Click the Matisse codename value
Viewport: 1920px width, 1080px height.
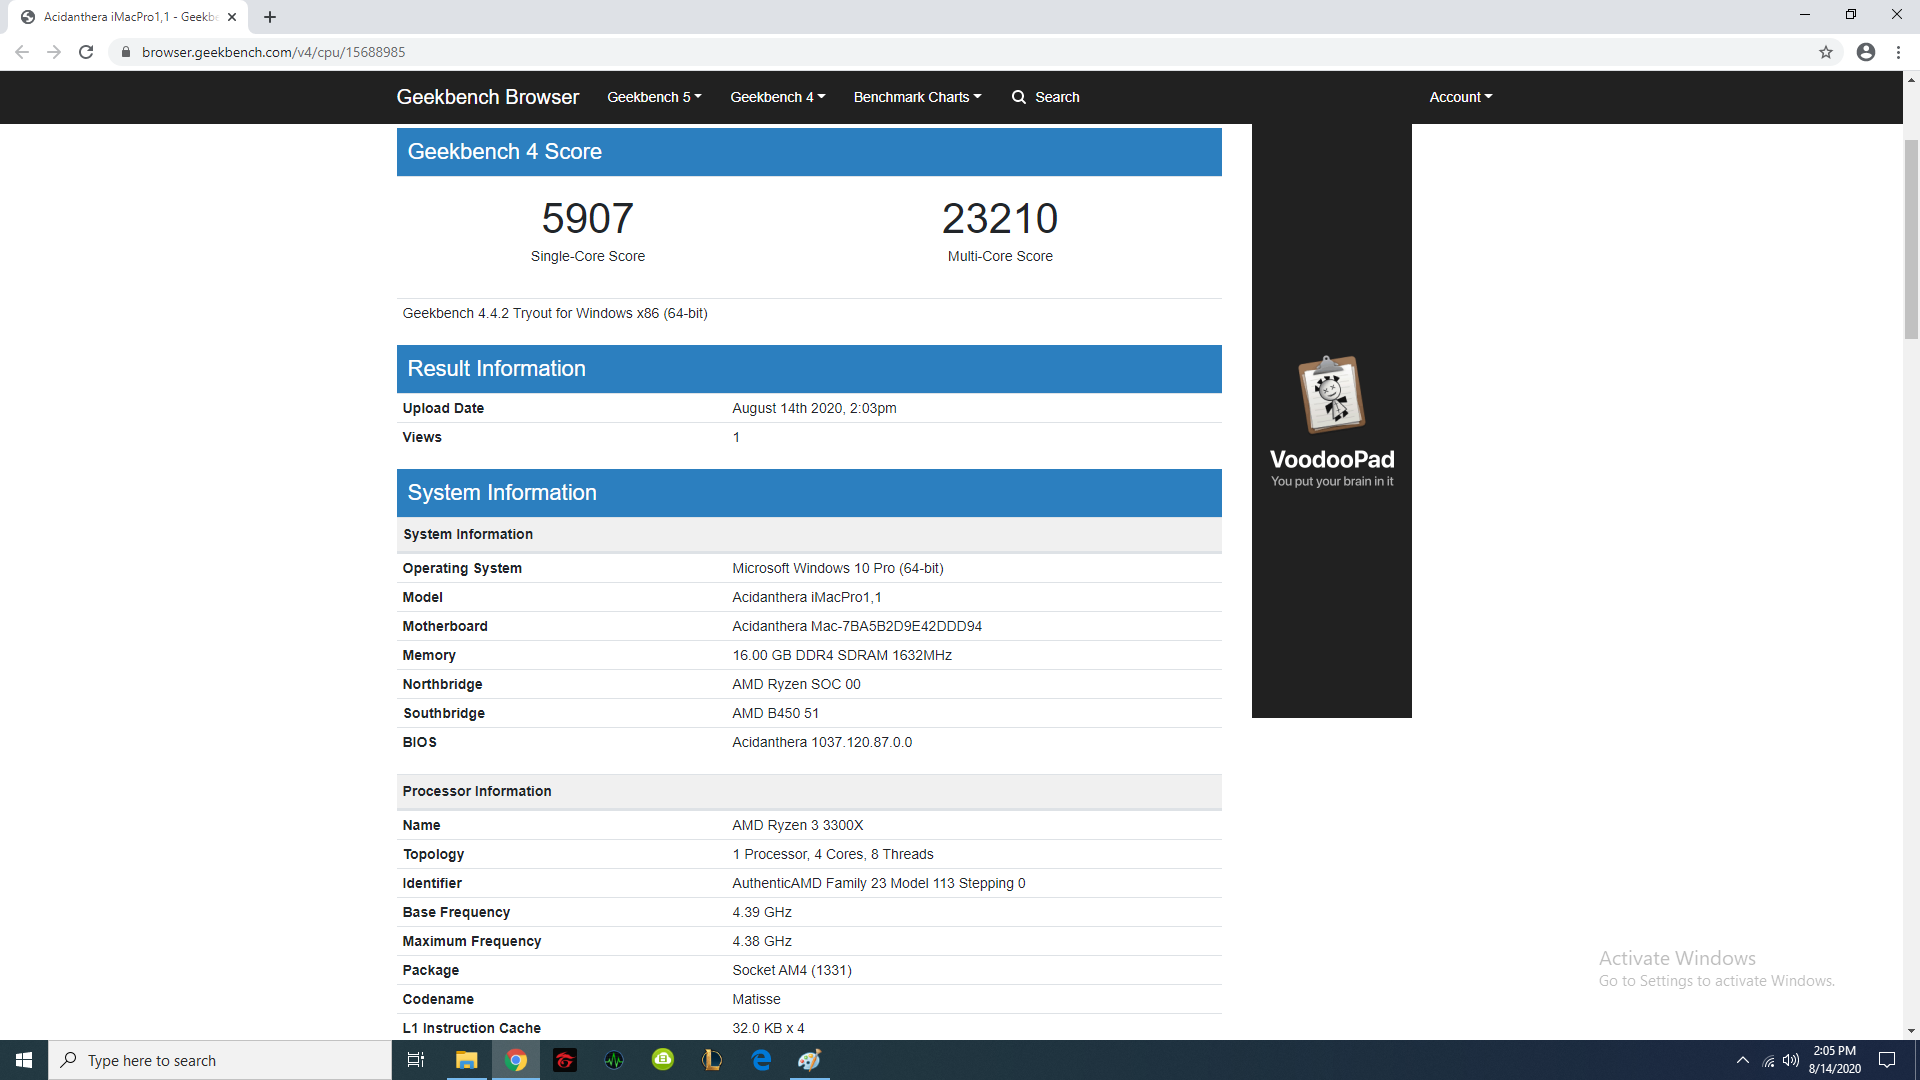pos(756,999)
